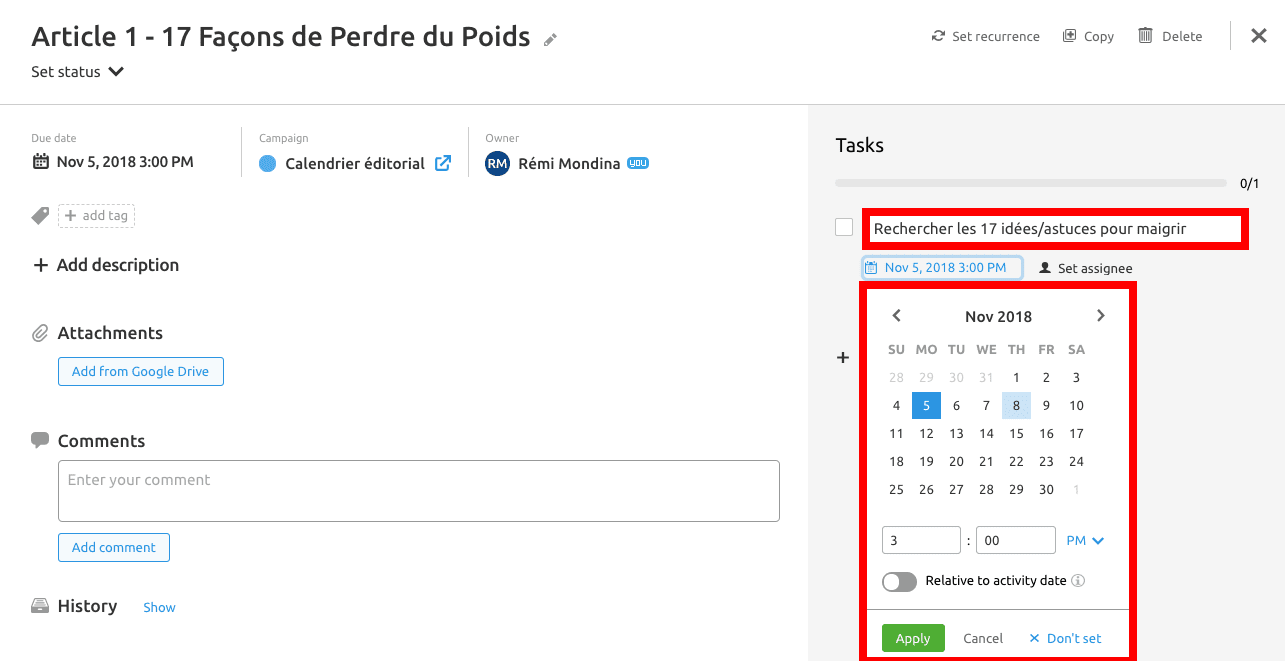
Task: Click the add new task plus icon
Action: 843,357
